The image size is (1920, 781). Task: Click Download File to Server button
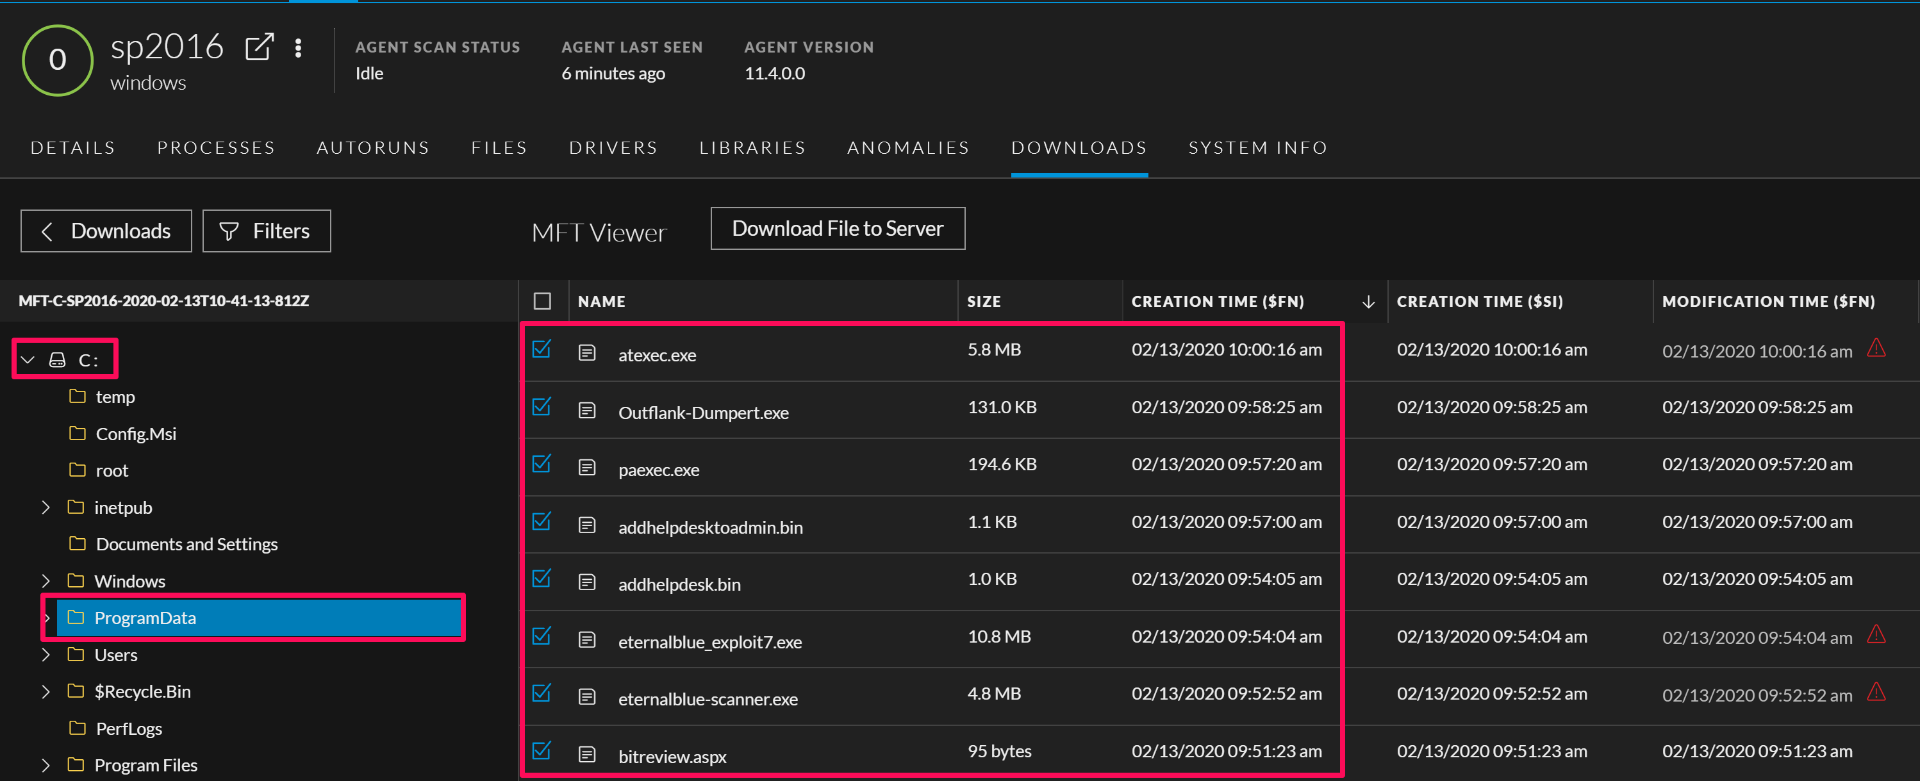coord(837,229)
